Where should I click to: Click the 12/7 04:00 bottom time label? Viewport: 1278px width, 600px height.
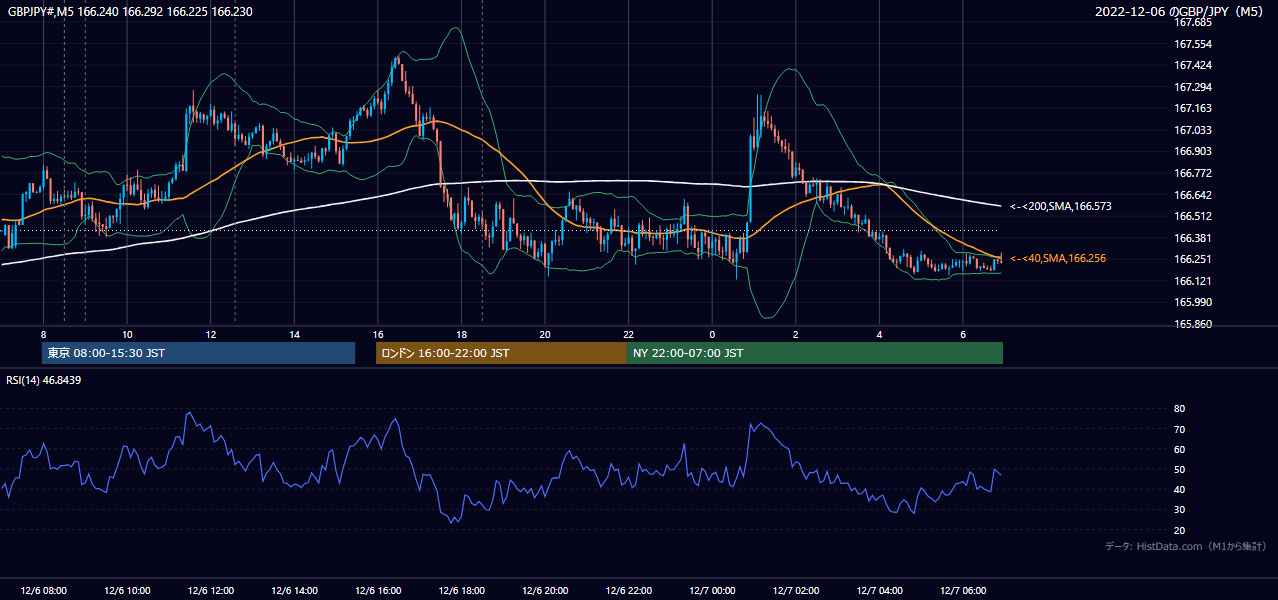pos(879,590)
